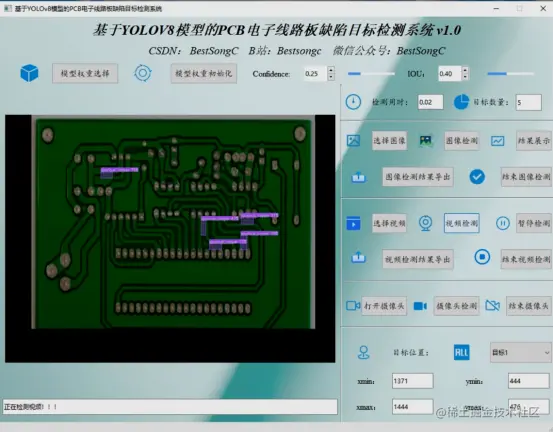Open the 模型权重选择 button
The image size is (553, 432).
coord(85,73)
